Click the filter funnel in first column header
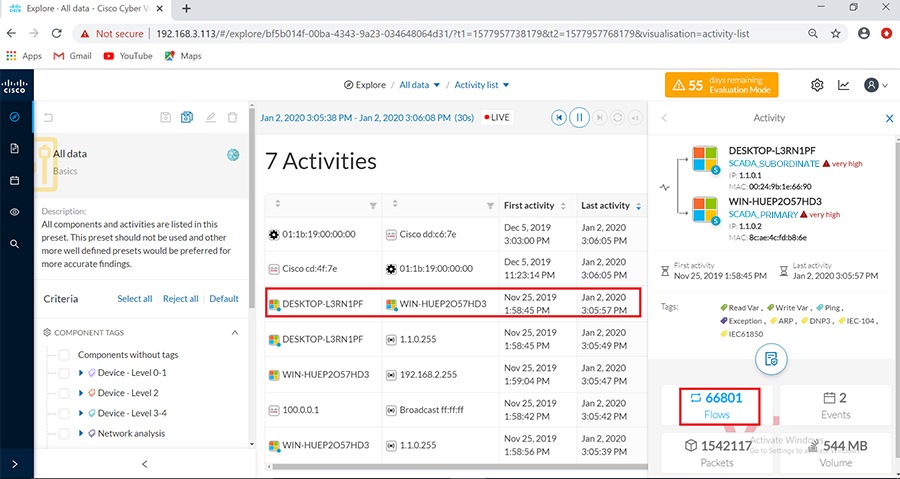Viewport: 900px width, 479px height. click(373, 205)
